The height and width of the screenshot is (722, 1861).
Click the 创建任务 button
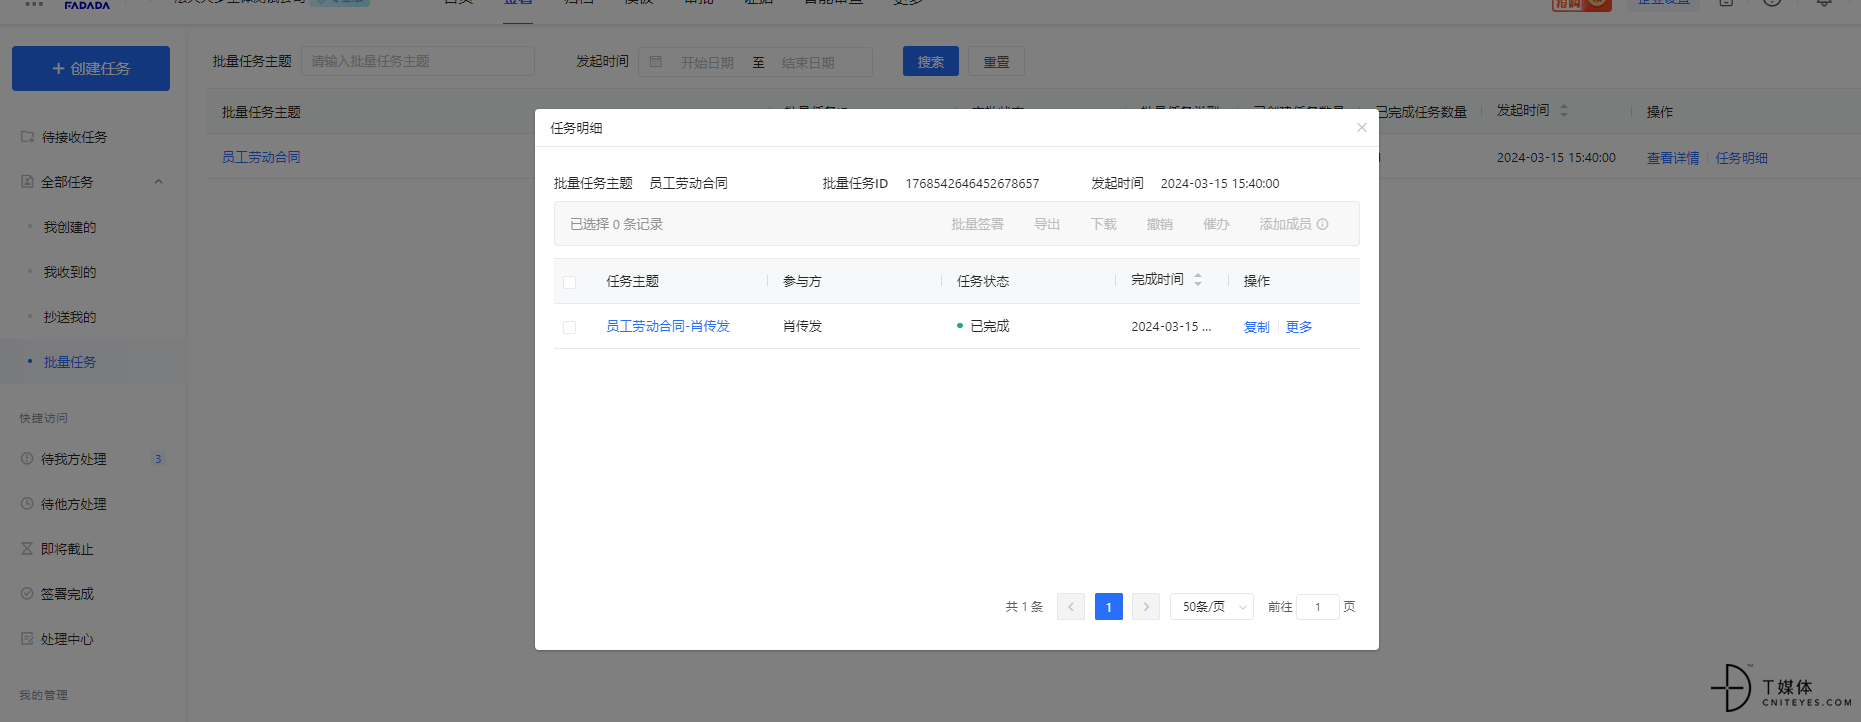click(x=91, y=68)
